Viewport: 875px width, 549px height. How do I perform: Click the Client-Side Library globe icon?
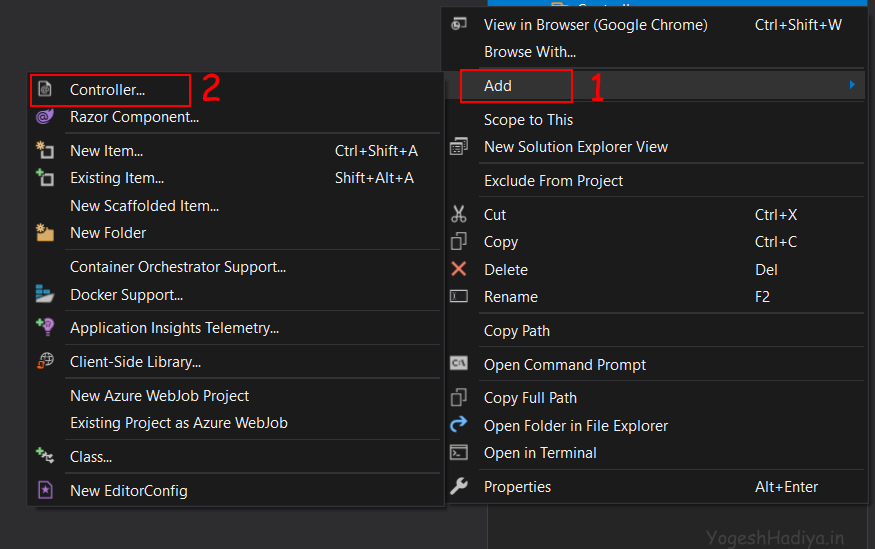coord(45,361)
